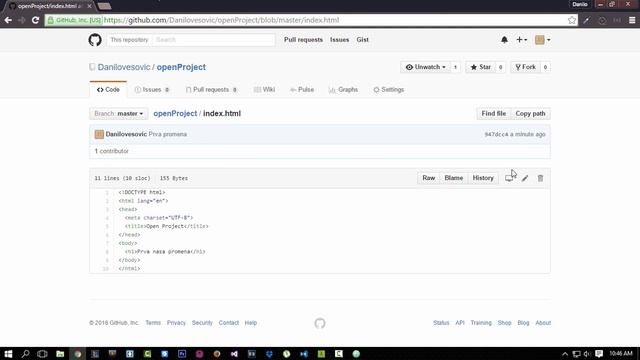
Task: Open the Chrome hamburger menu
Action: point(632,20)
